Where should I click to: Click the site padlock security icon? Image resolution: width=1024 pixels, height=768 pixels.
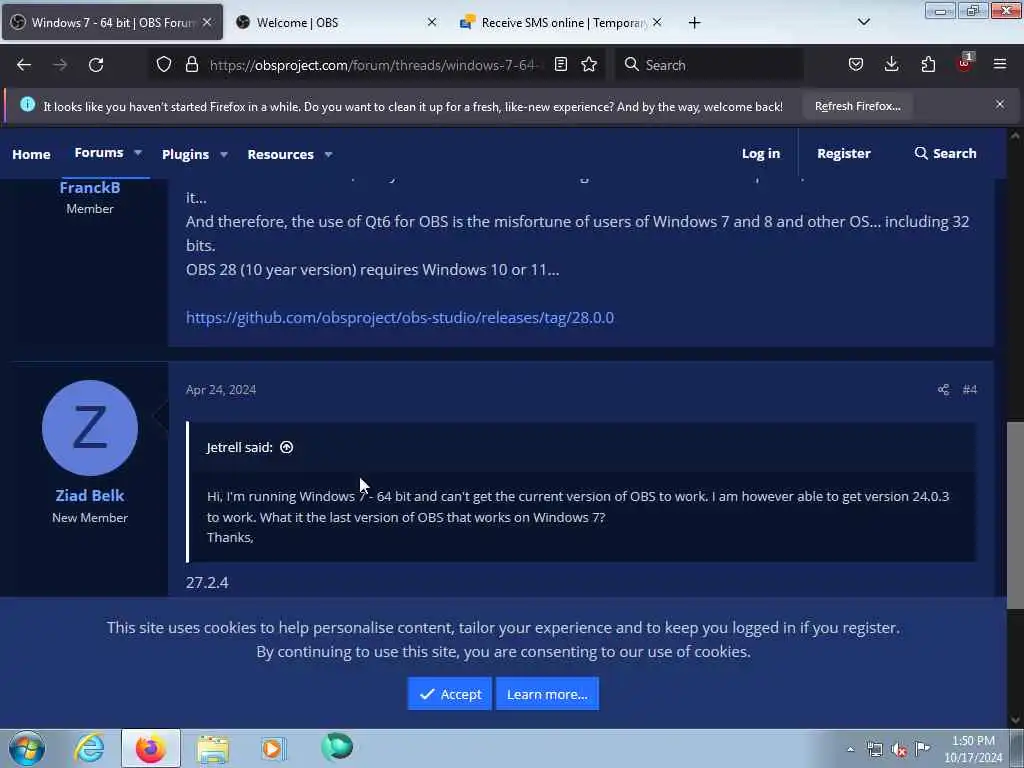(192, 64)
